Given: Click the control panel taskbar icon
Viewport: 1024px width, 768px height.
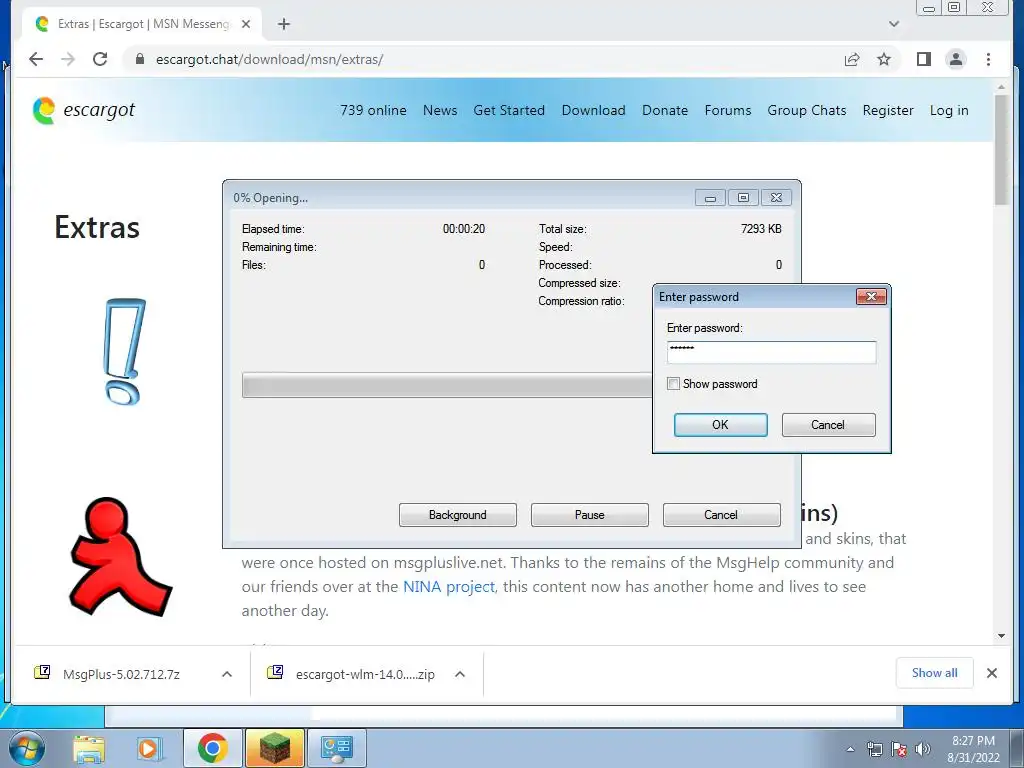Looking at the screenshot, I should tap(337, 748).
